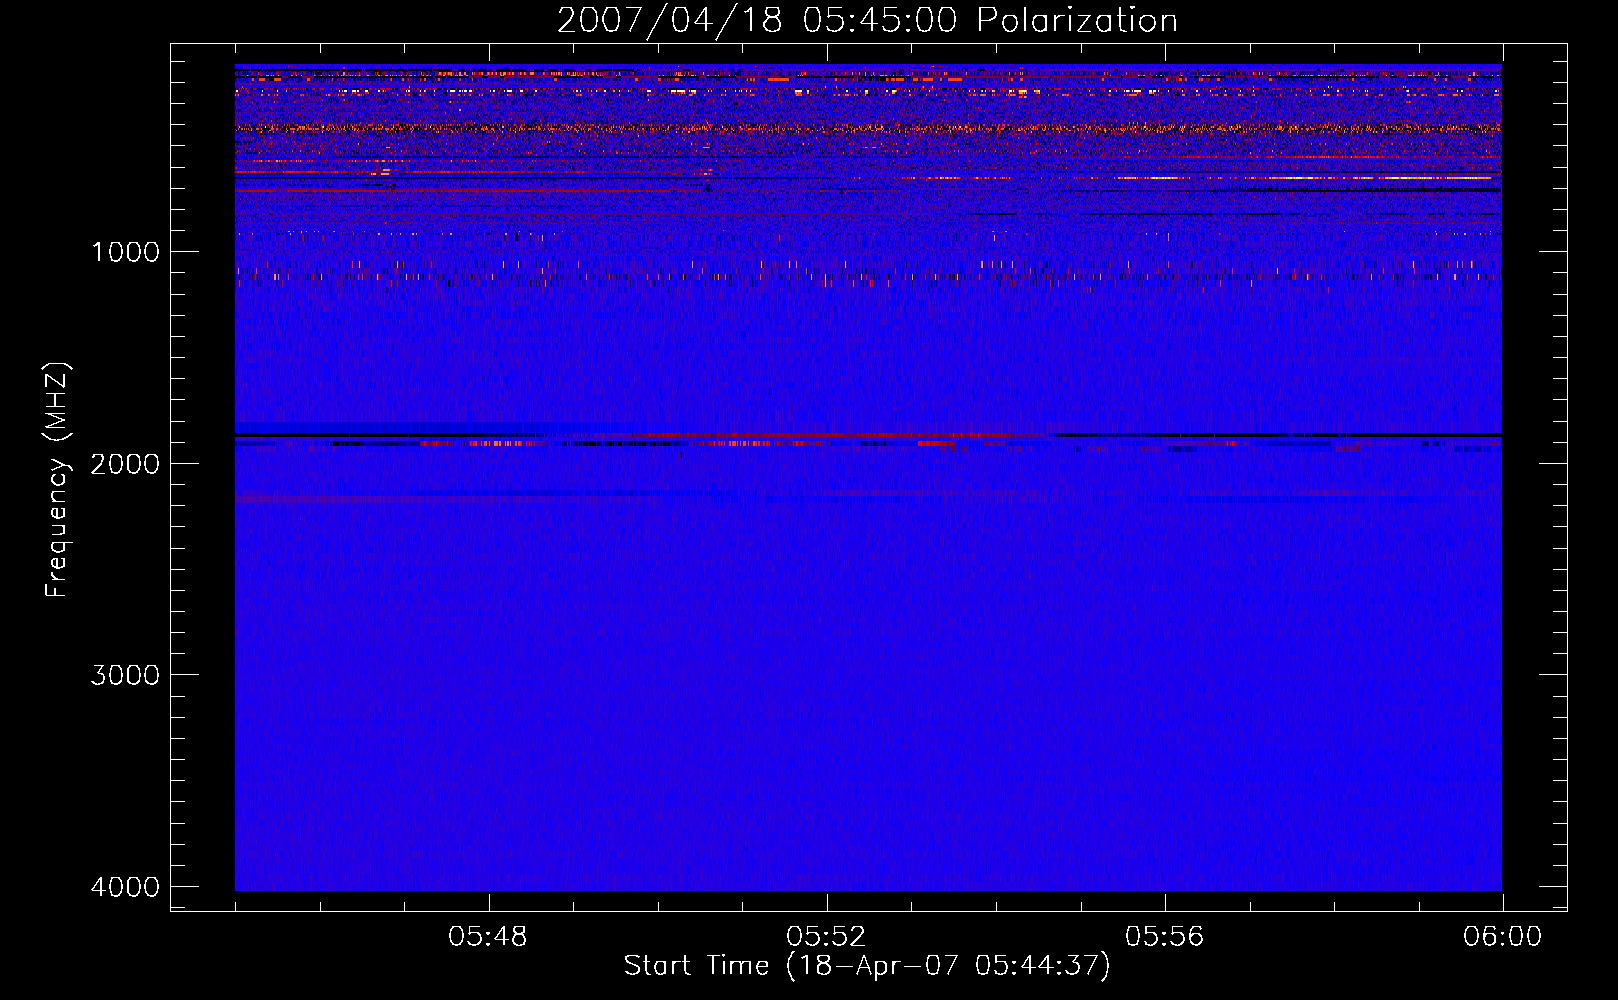Screen dimensions: 1618x1000
Task: Click the 05:52 time tick label
Action: point(826,937)
